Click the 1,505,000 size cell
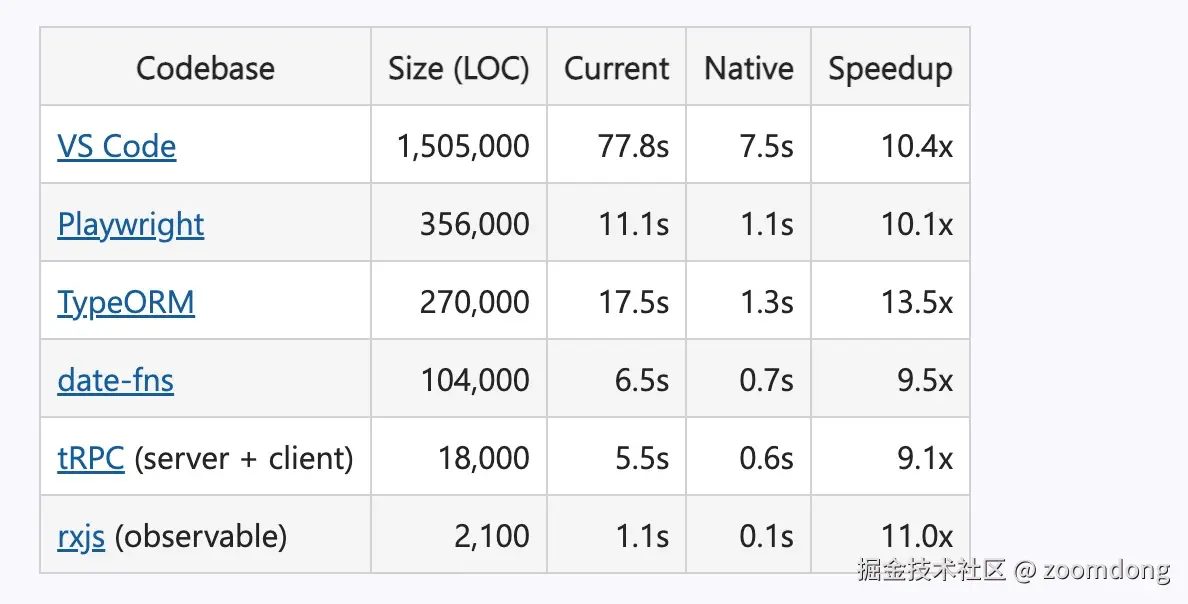 click(x=463, y=146)
